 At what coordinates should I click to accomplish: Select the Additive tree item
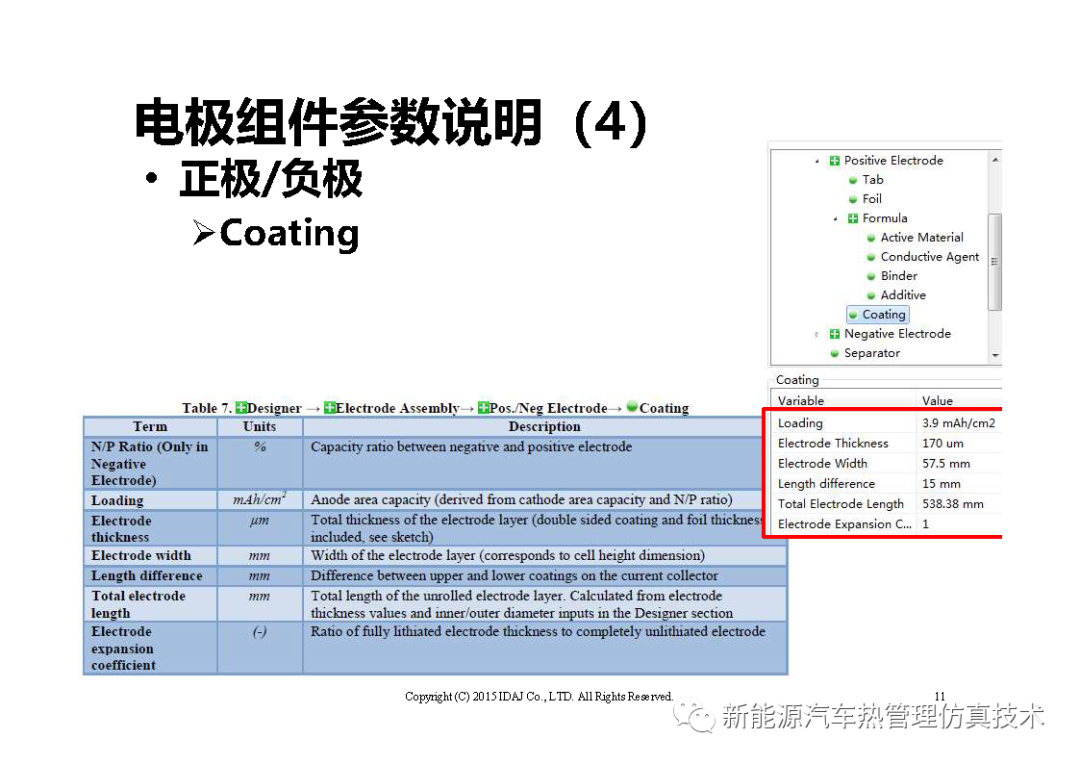[x=903, y=296]
